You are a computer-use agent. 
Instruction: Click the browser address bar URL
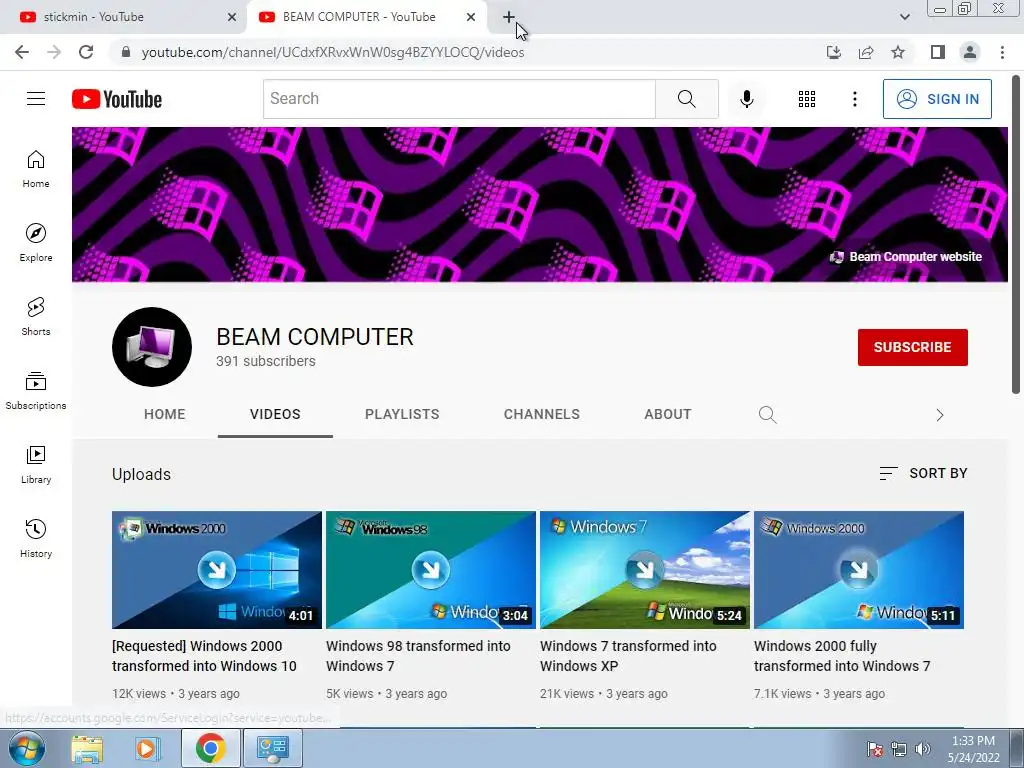333,52
